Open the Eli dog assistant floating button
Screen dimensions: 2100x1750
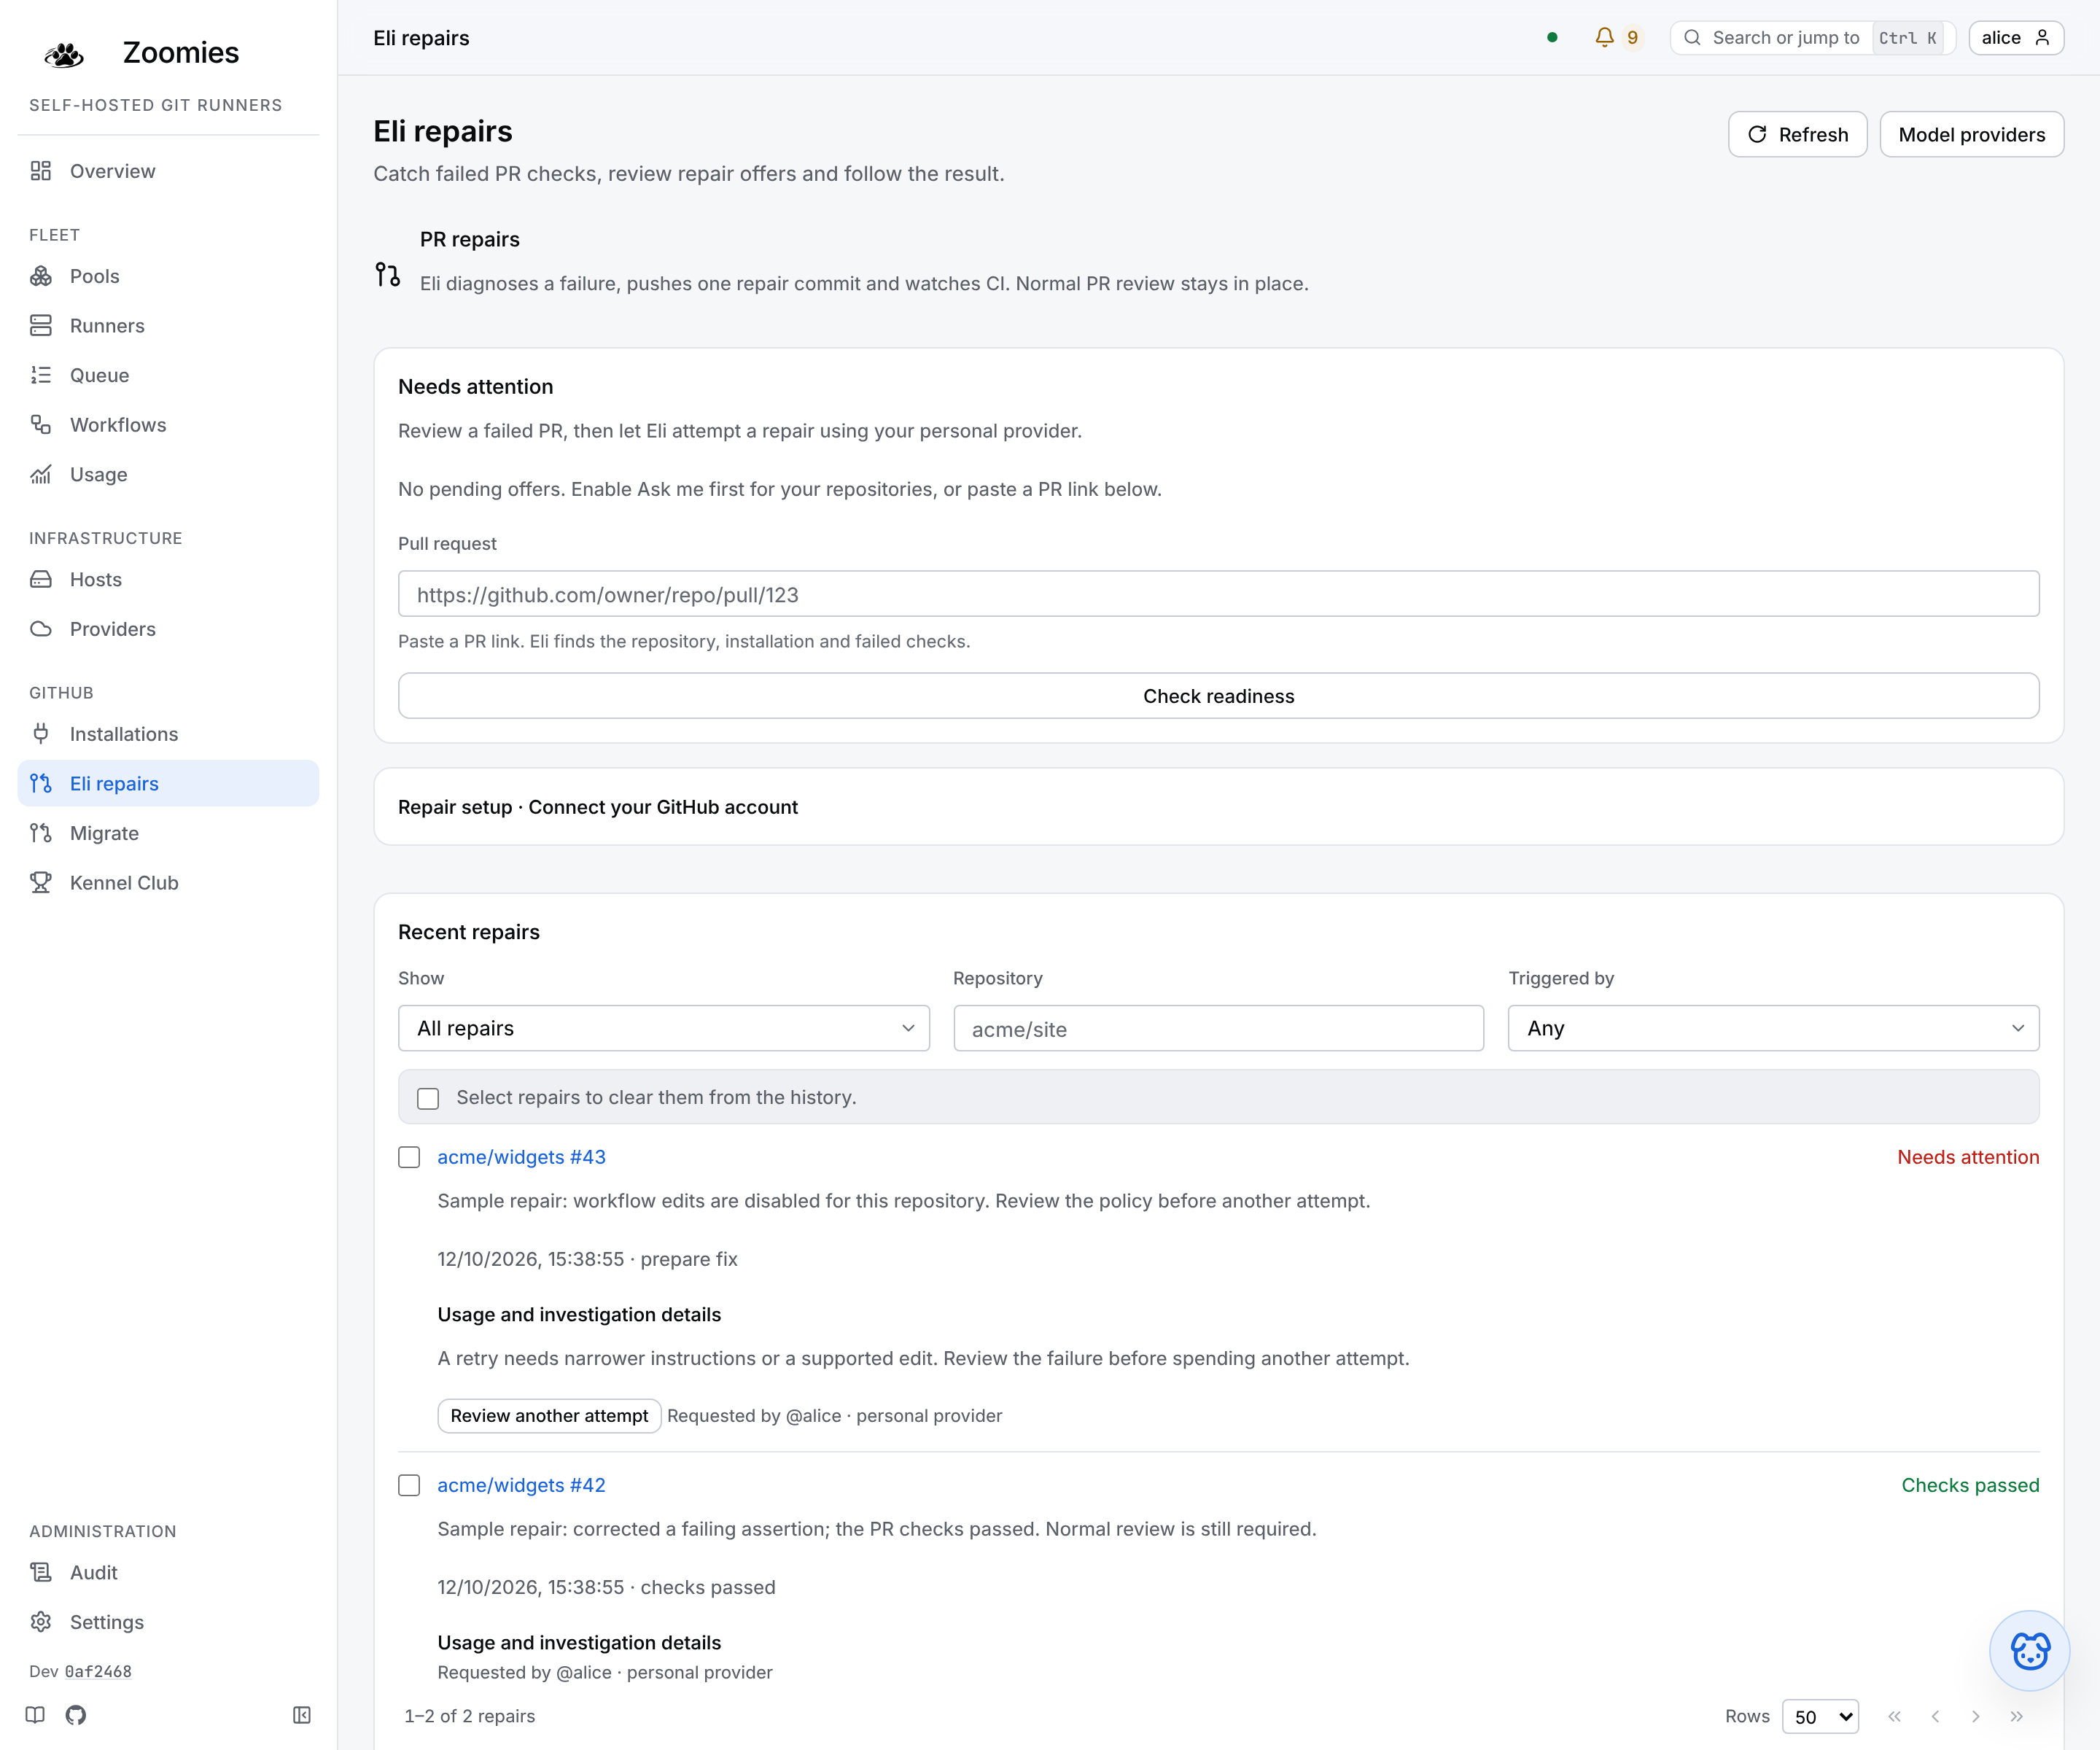2029,1650
